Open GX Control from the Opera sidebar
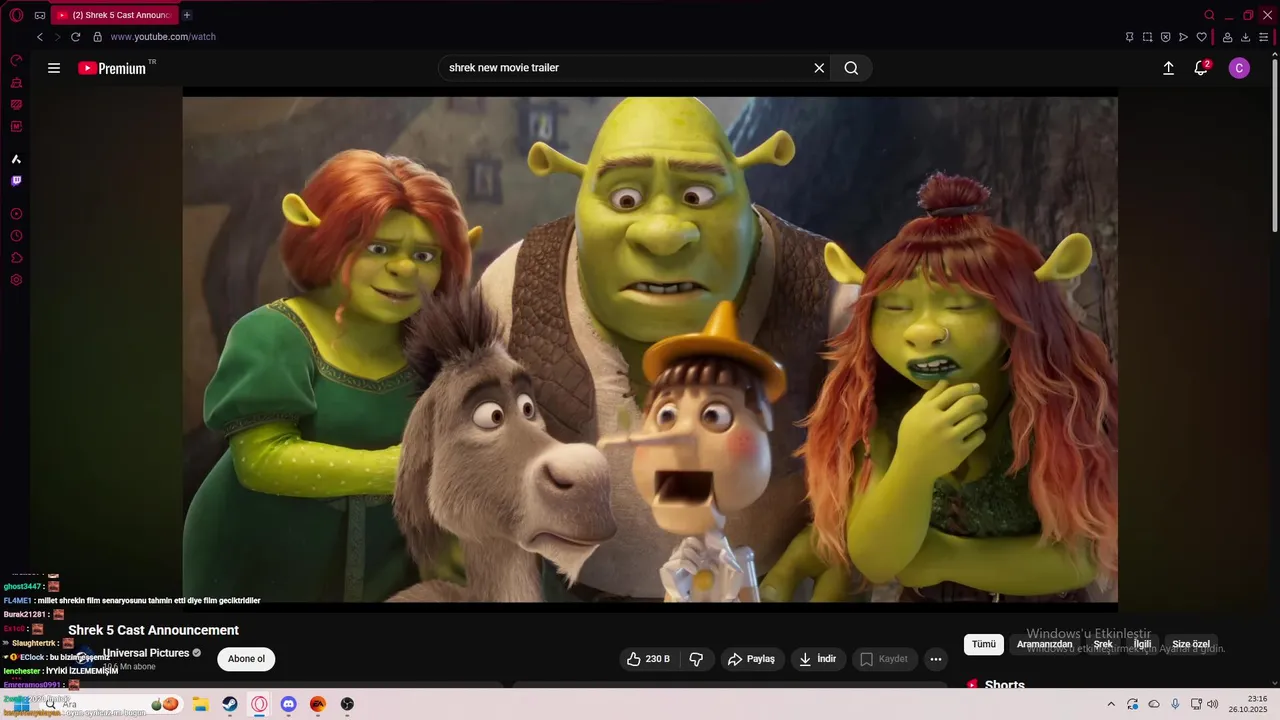 pos(16,61)
